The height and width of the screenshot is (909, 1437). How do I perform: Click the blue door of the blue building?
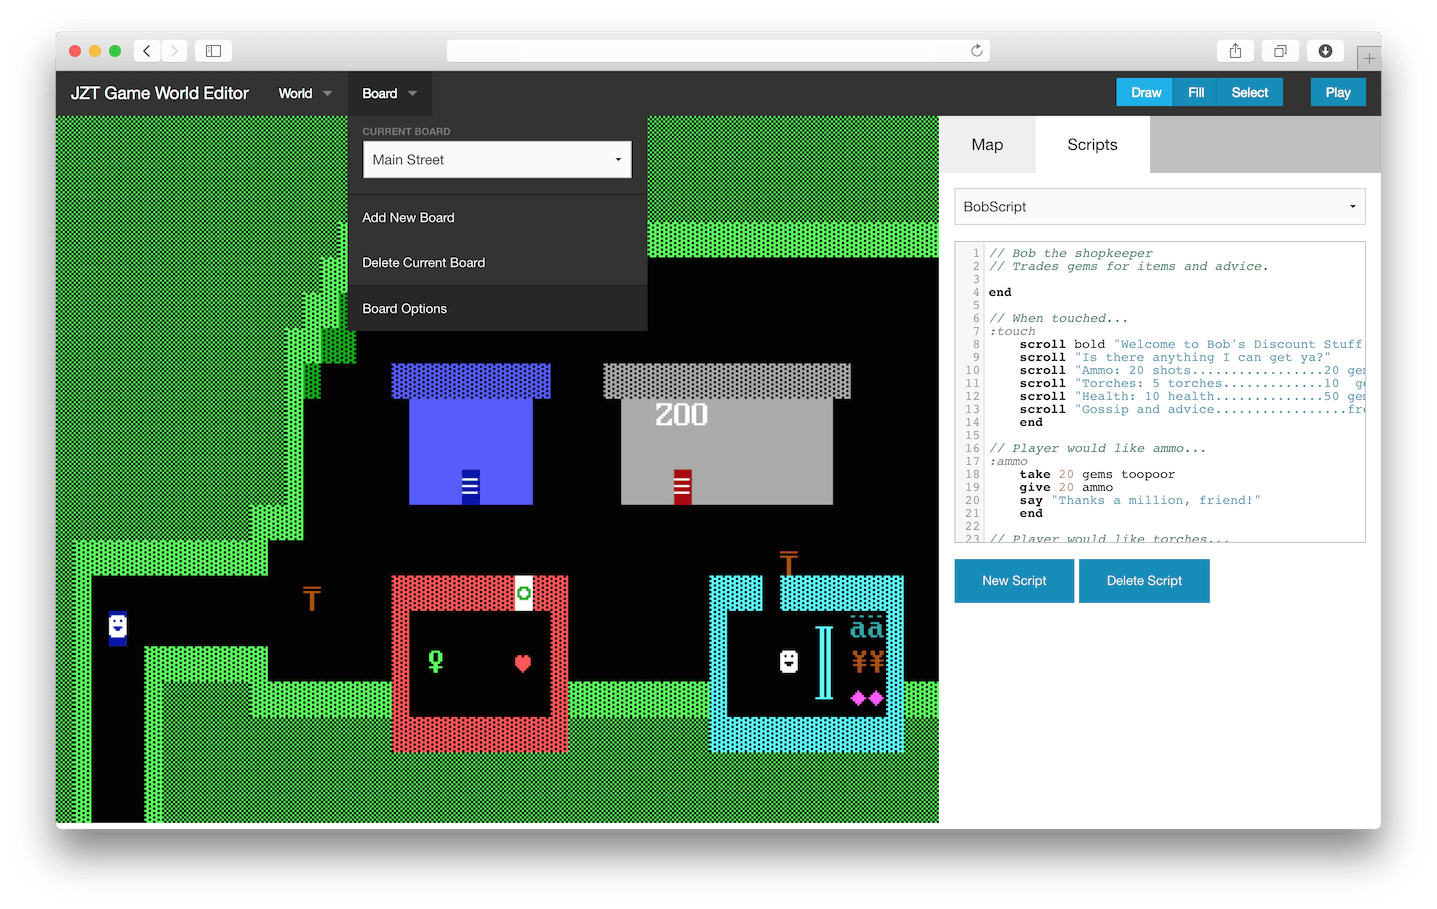coord(470,486)
